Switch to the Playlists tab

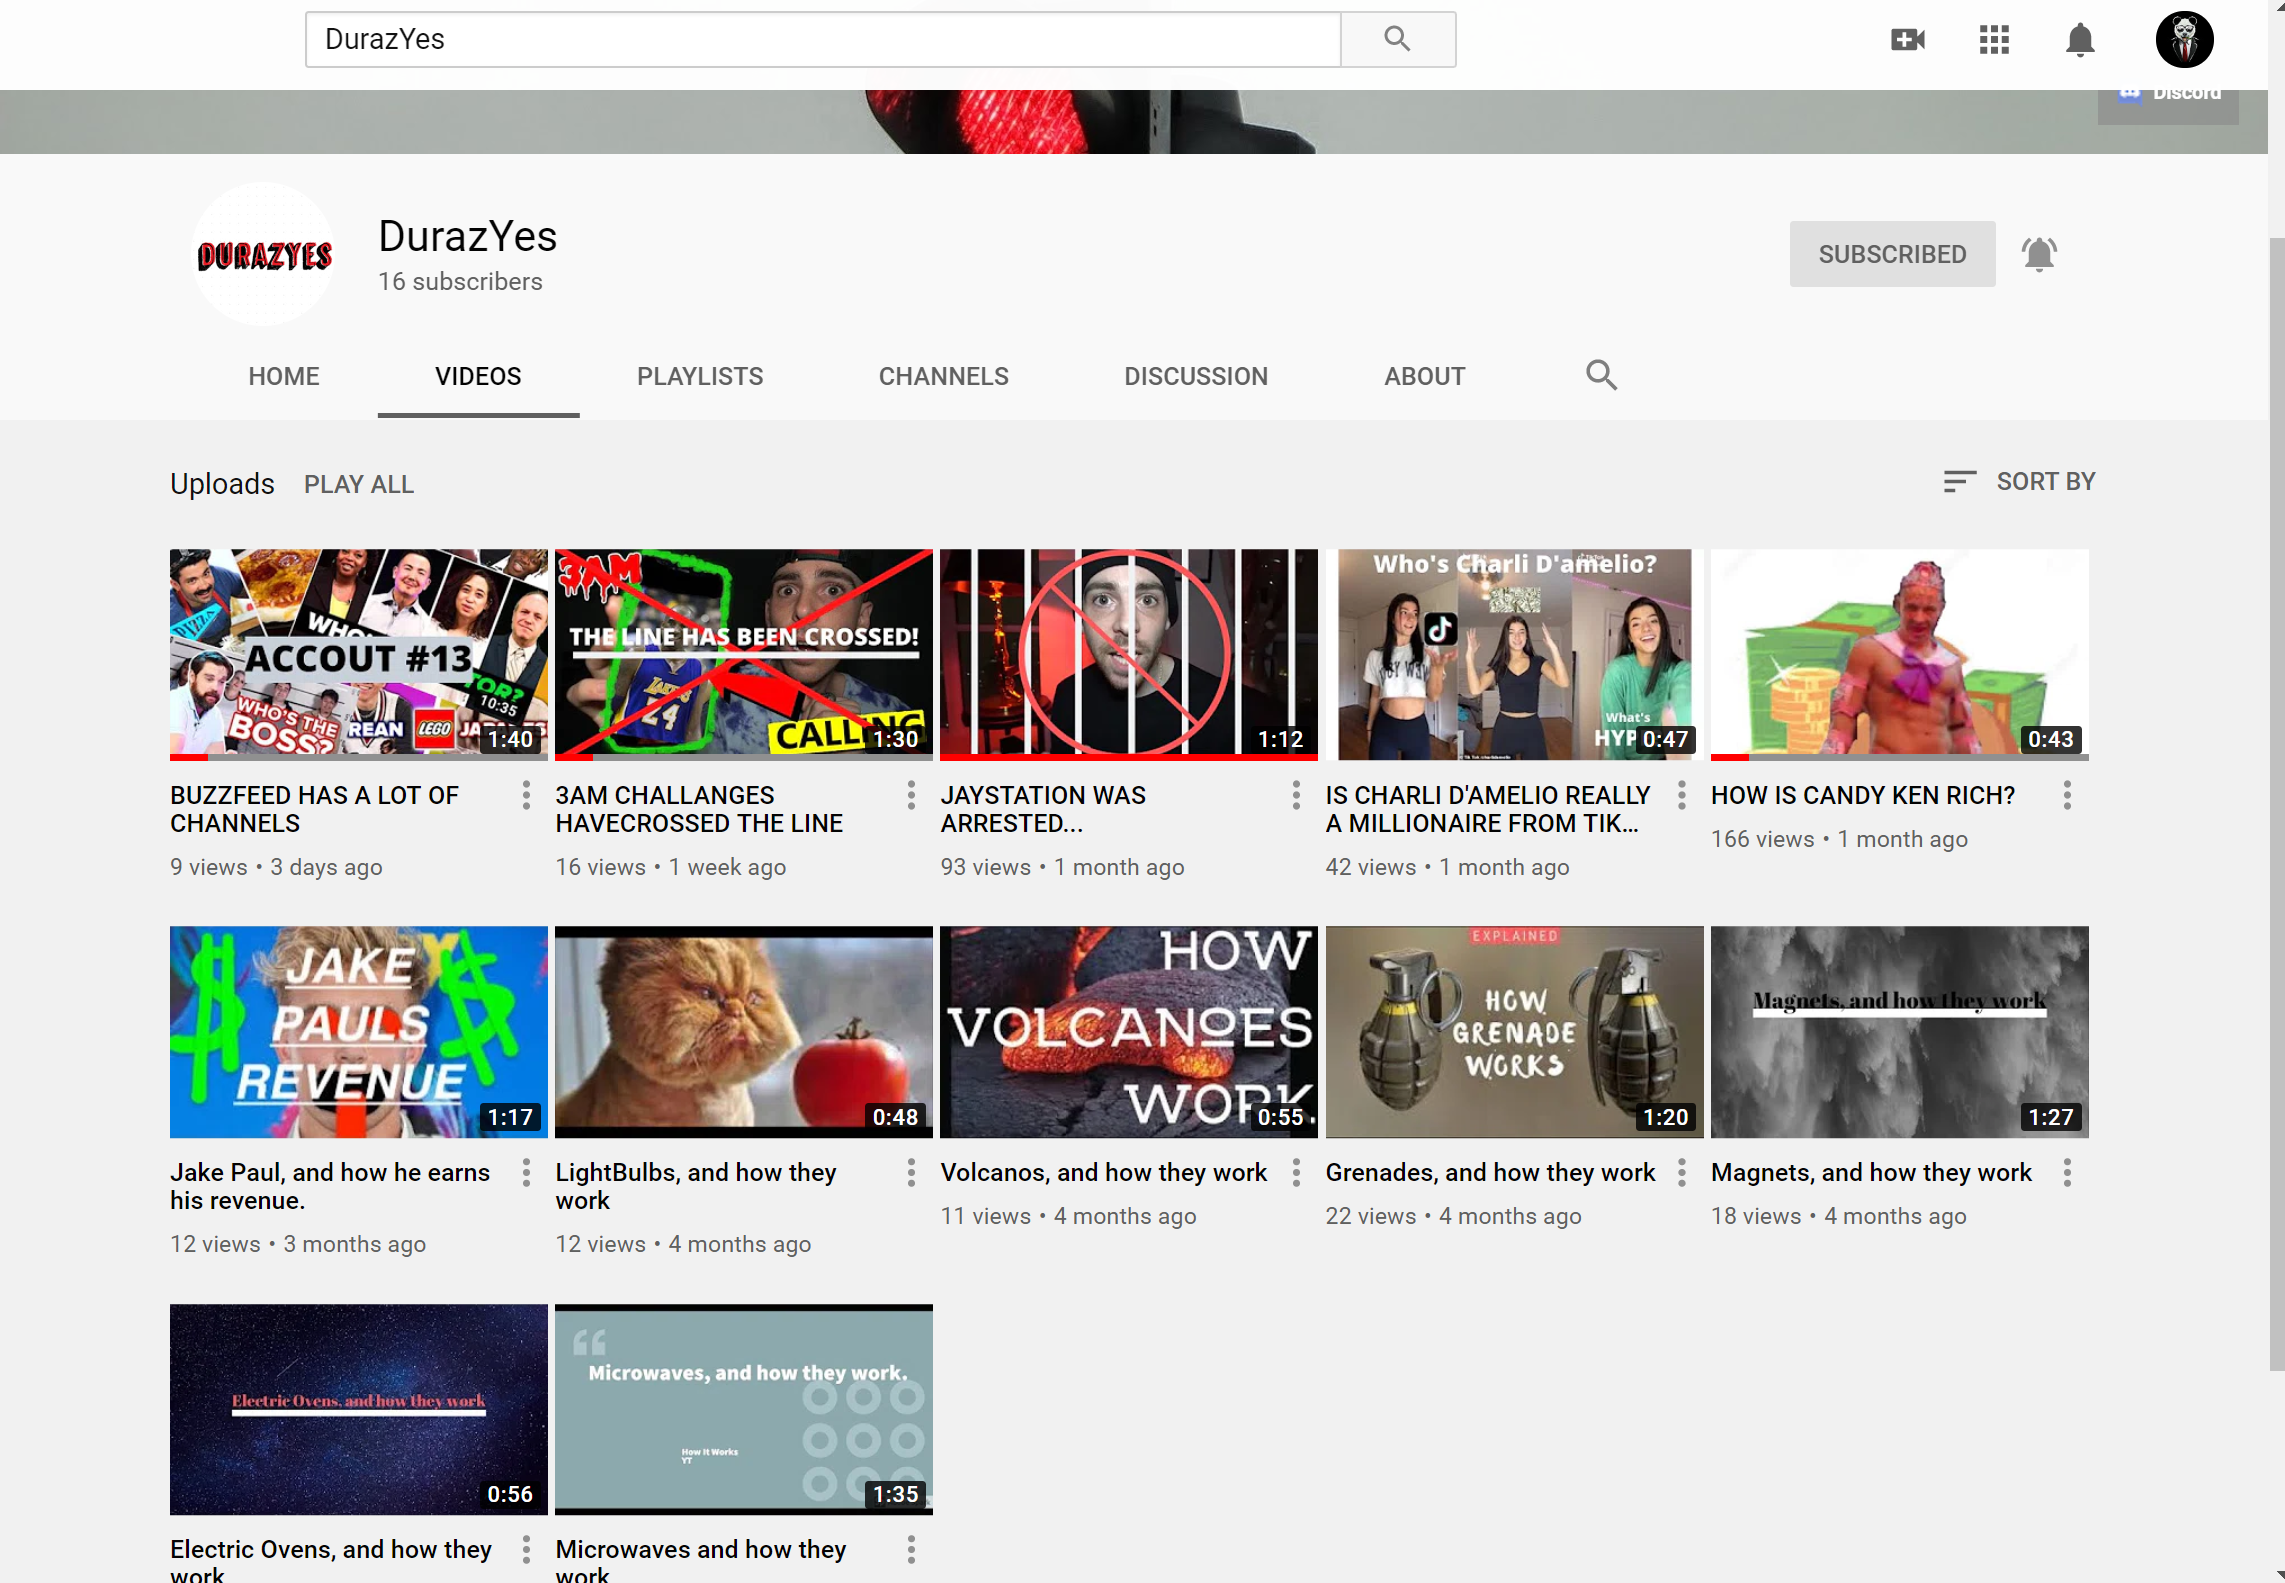700,376
